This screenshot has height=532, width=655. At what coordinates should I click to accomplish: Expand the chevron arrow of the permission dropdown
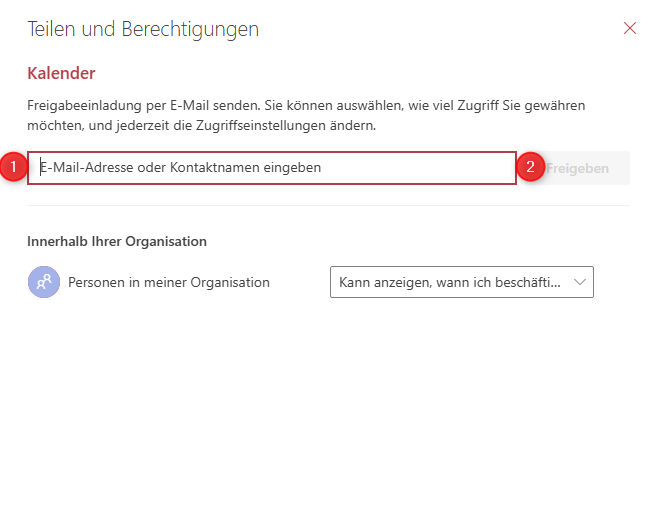coord(580,282)
